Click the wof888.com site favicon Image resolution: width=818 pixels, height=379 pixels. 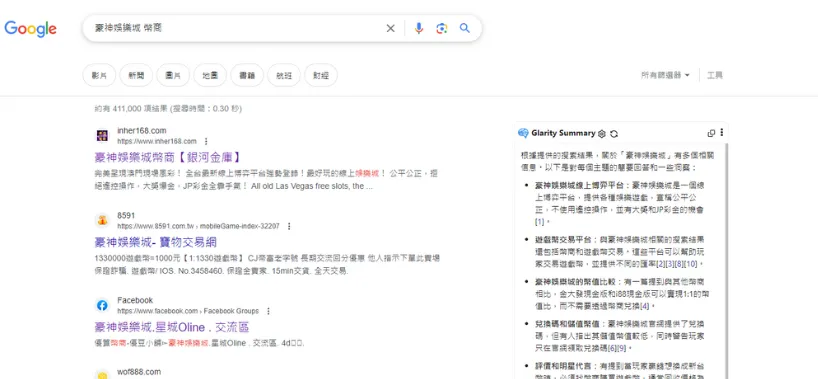[102, 375]
